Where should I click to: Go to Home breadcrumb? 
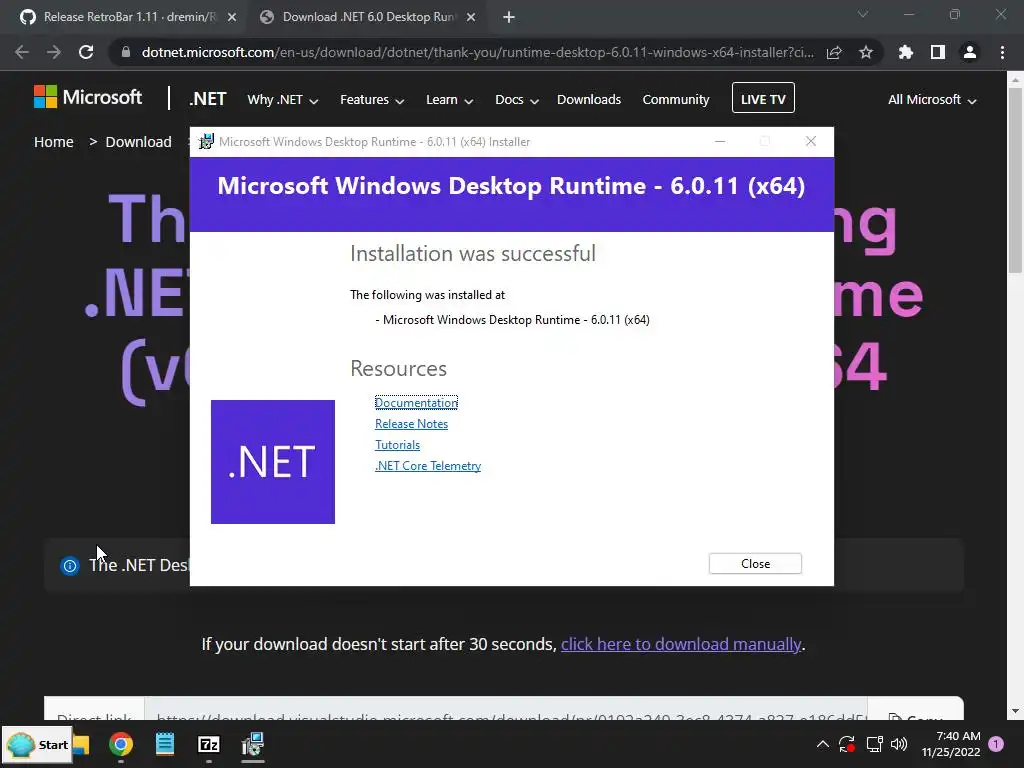click(54, 142)
